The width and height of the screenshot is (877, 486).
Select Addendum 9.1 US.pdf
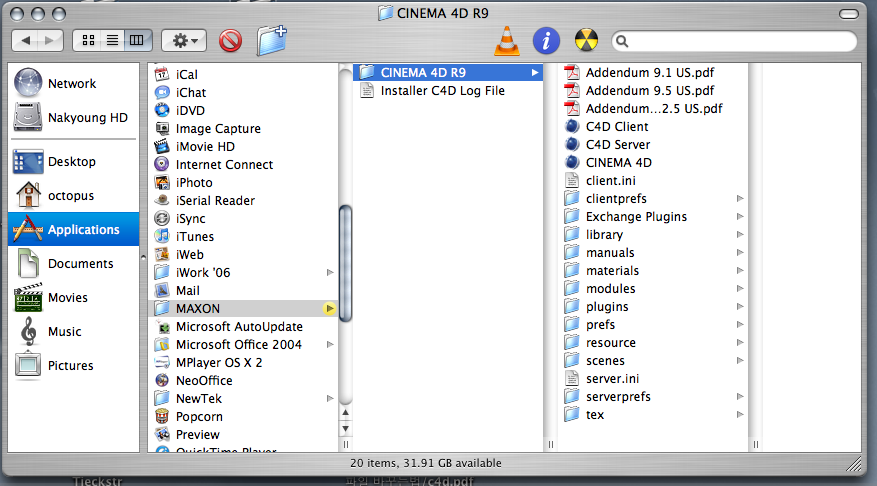click(653, 73)
